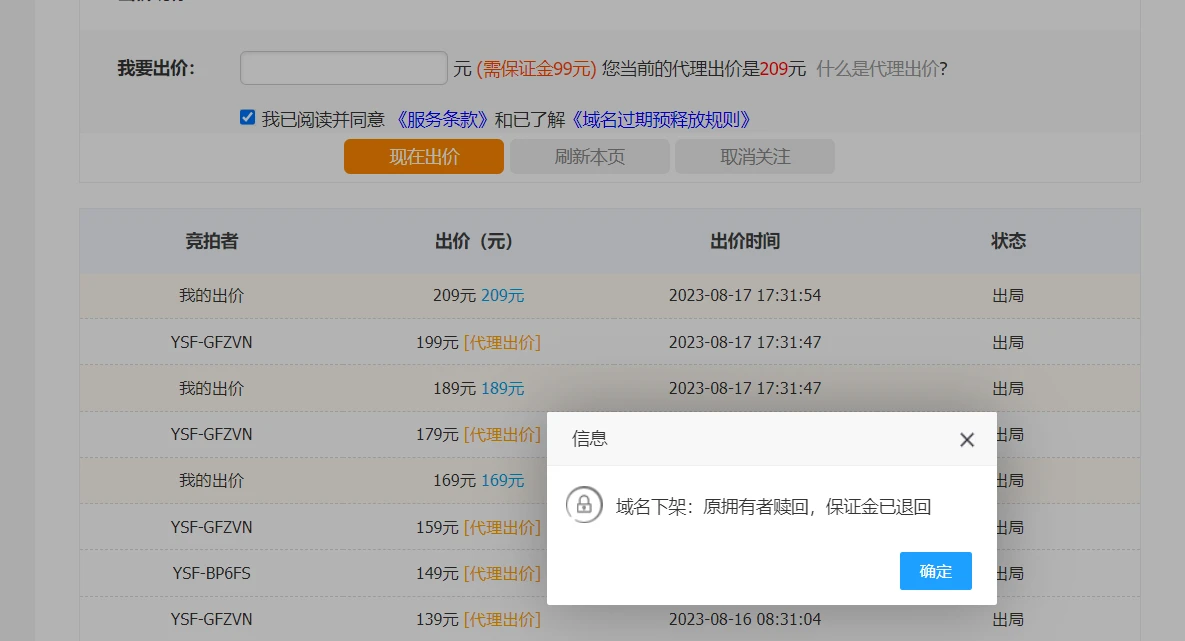Click the blue 169元 bid amount
This screenshot has height=641, width=1185.
[x=502, y=481]
